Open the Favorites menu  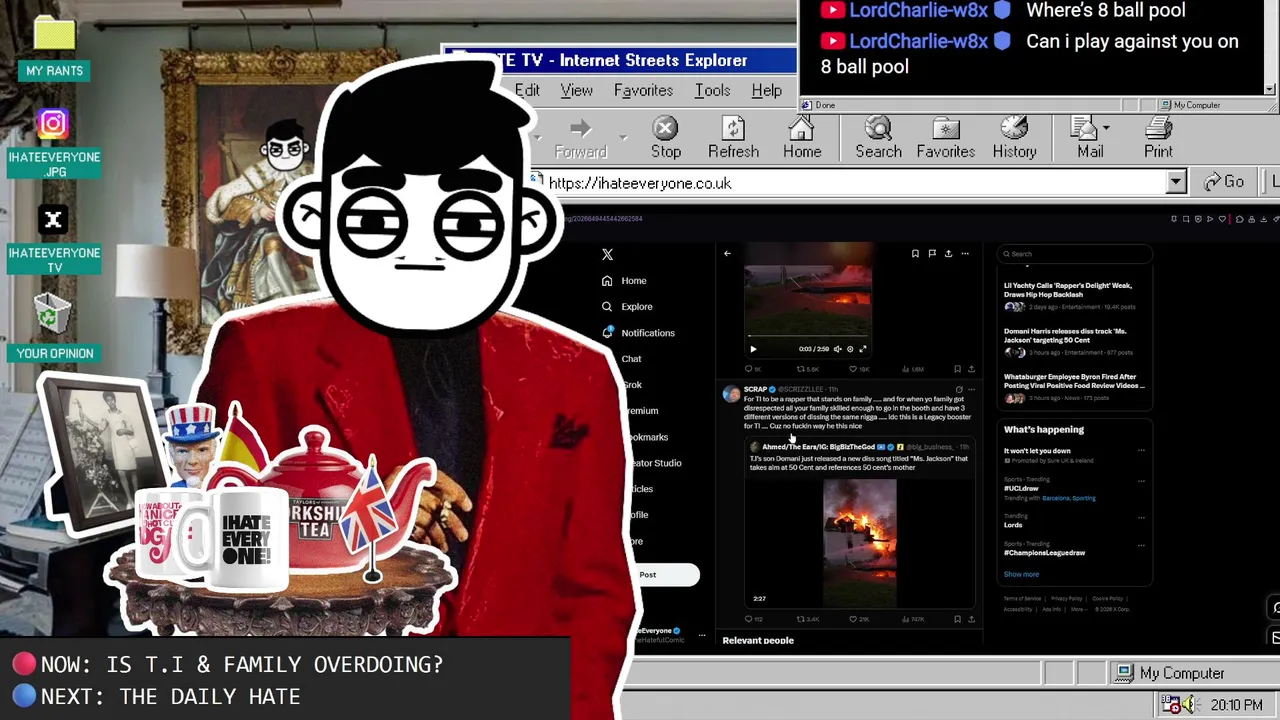coord(643,90)
